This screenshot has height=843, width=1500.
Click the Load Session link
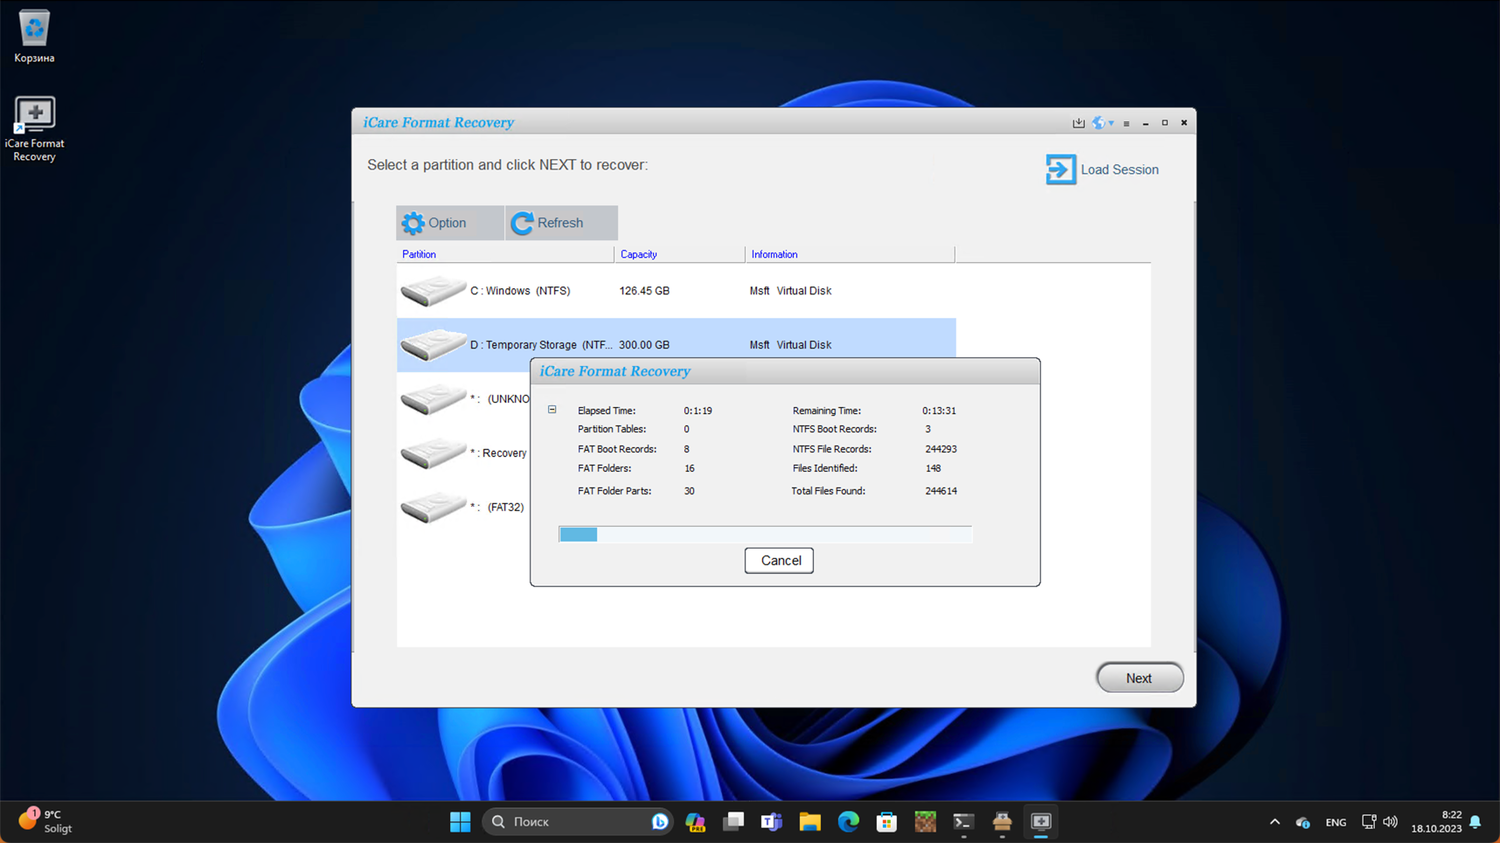click(1119, 170)
